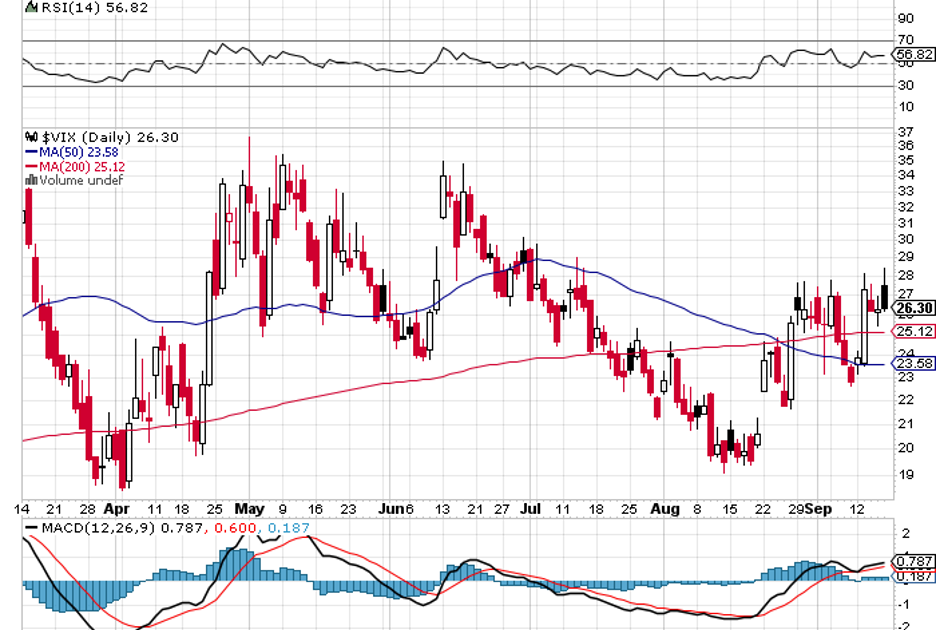Click the Jul label on the date axis
The height and width of the screenshot is (630, 936).
point(529,508)
